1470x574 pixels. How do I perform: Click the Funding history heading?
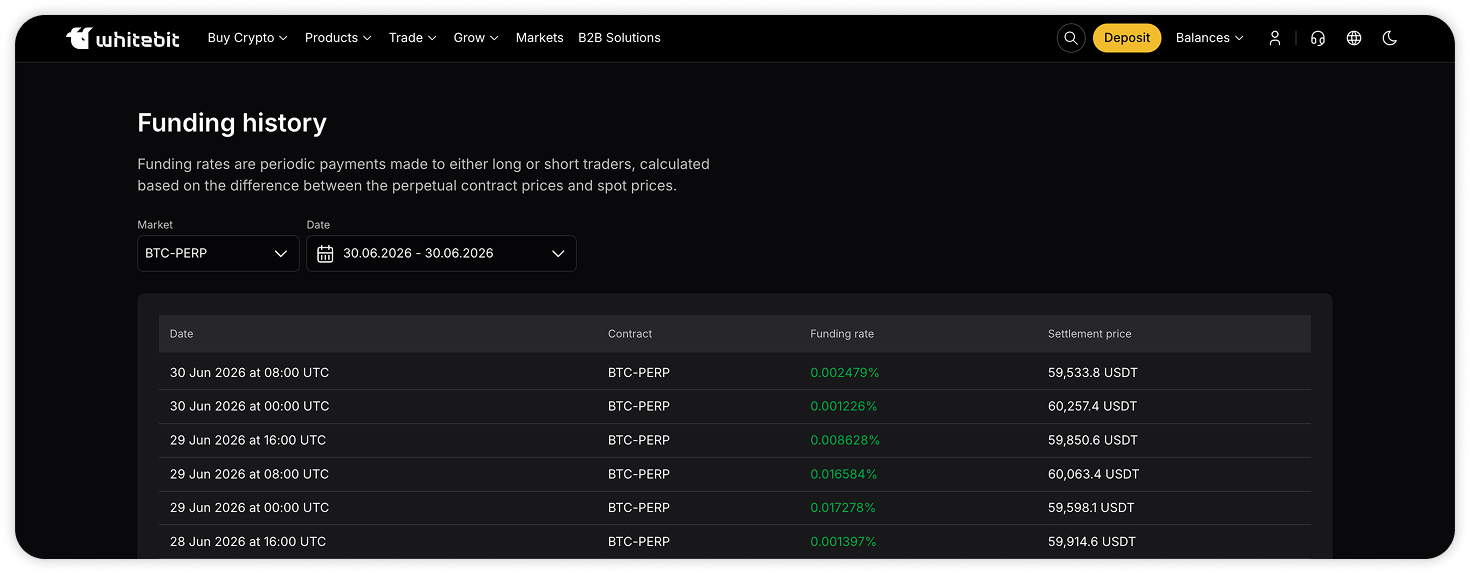[x=232, y=123]
